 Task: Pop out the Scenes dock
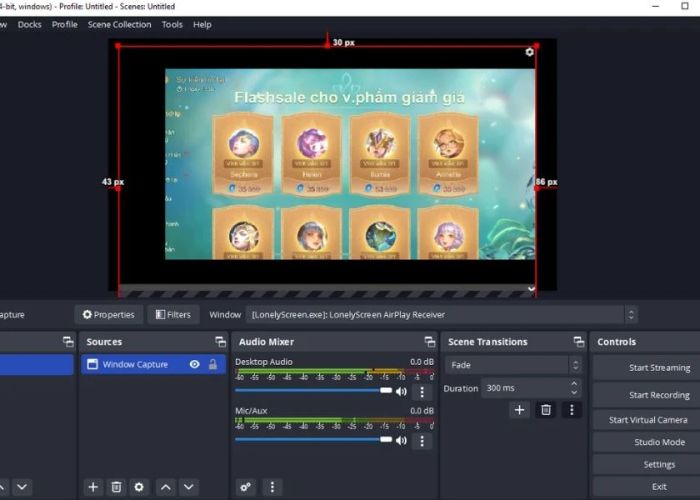68,342
